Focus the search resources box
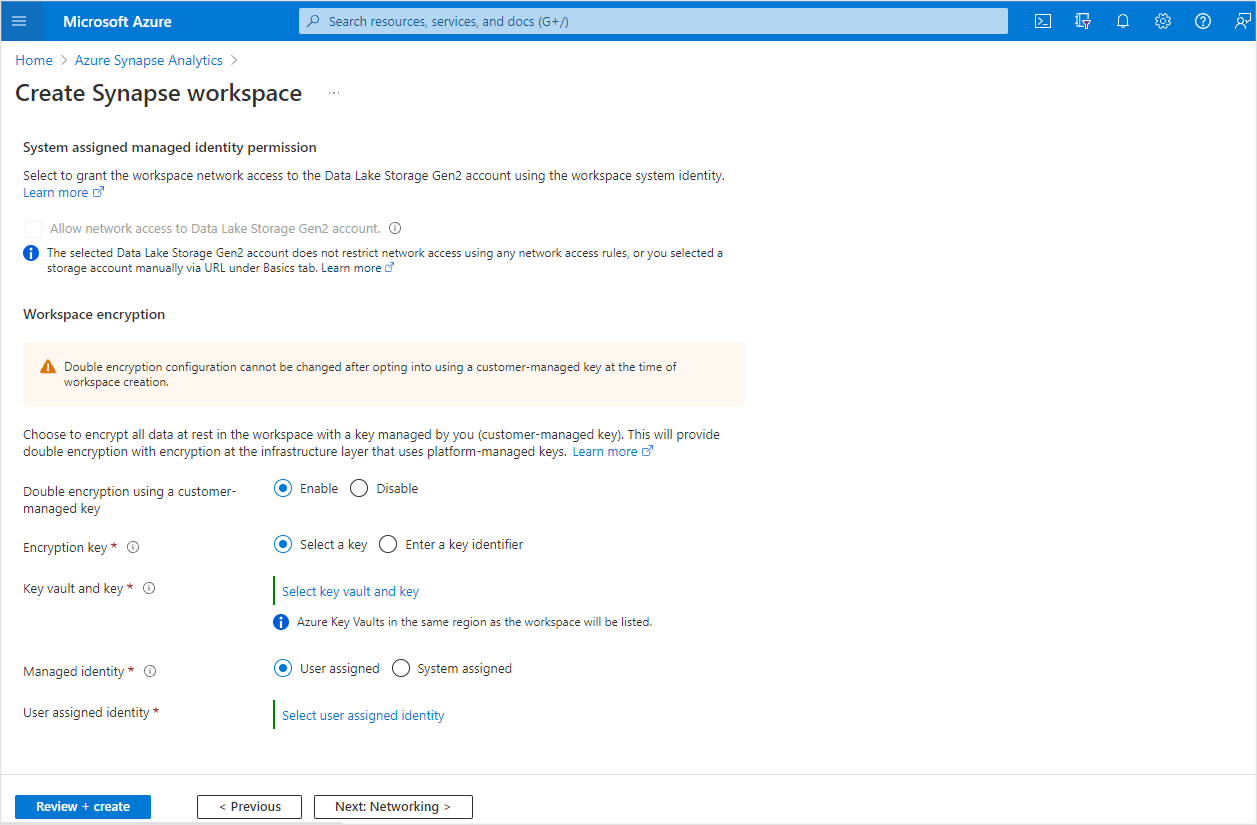This screenshot has height=825, width=1257. [653, 21]
